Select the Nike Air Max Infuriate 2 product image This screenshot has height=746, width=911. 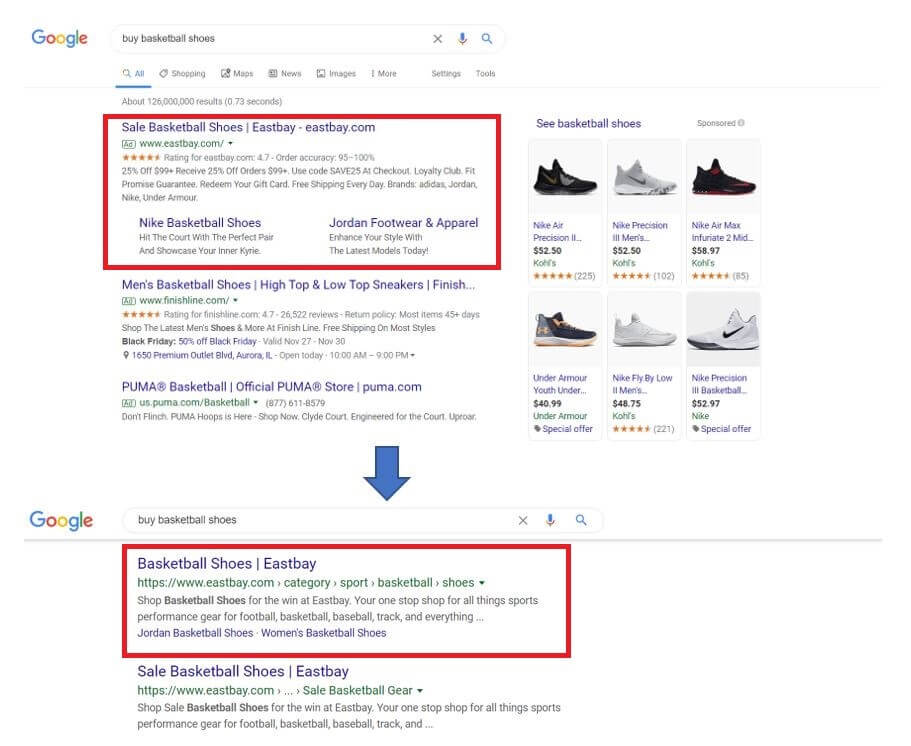(x=723, y=177)
